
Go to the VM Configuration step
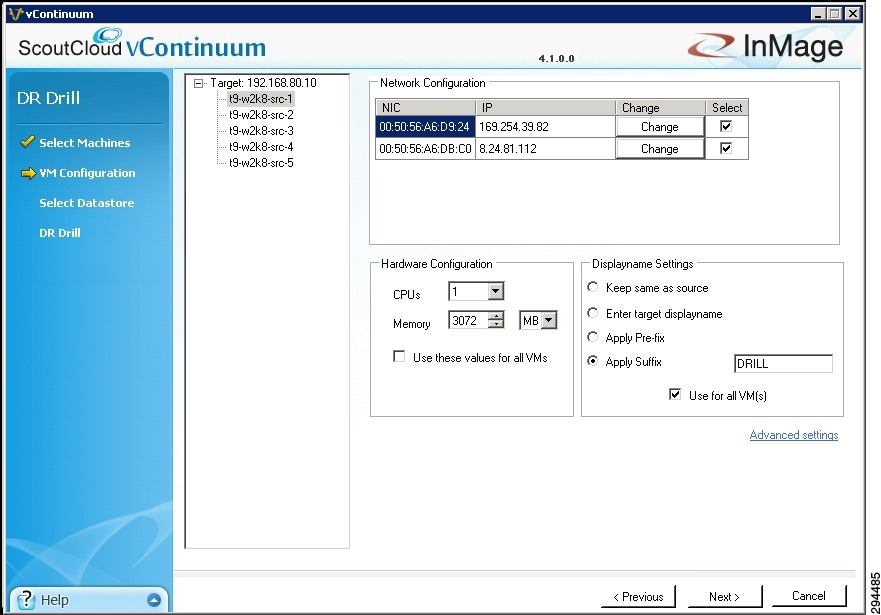click(x=87, y=173)
